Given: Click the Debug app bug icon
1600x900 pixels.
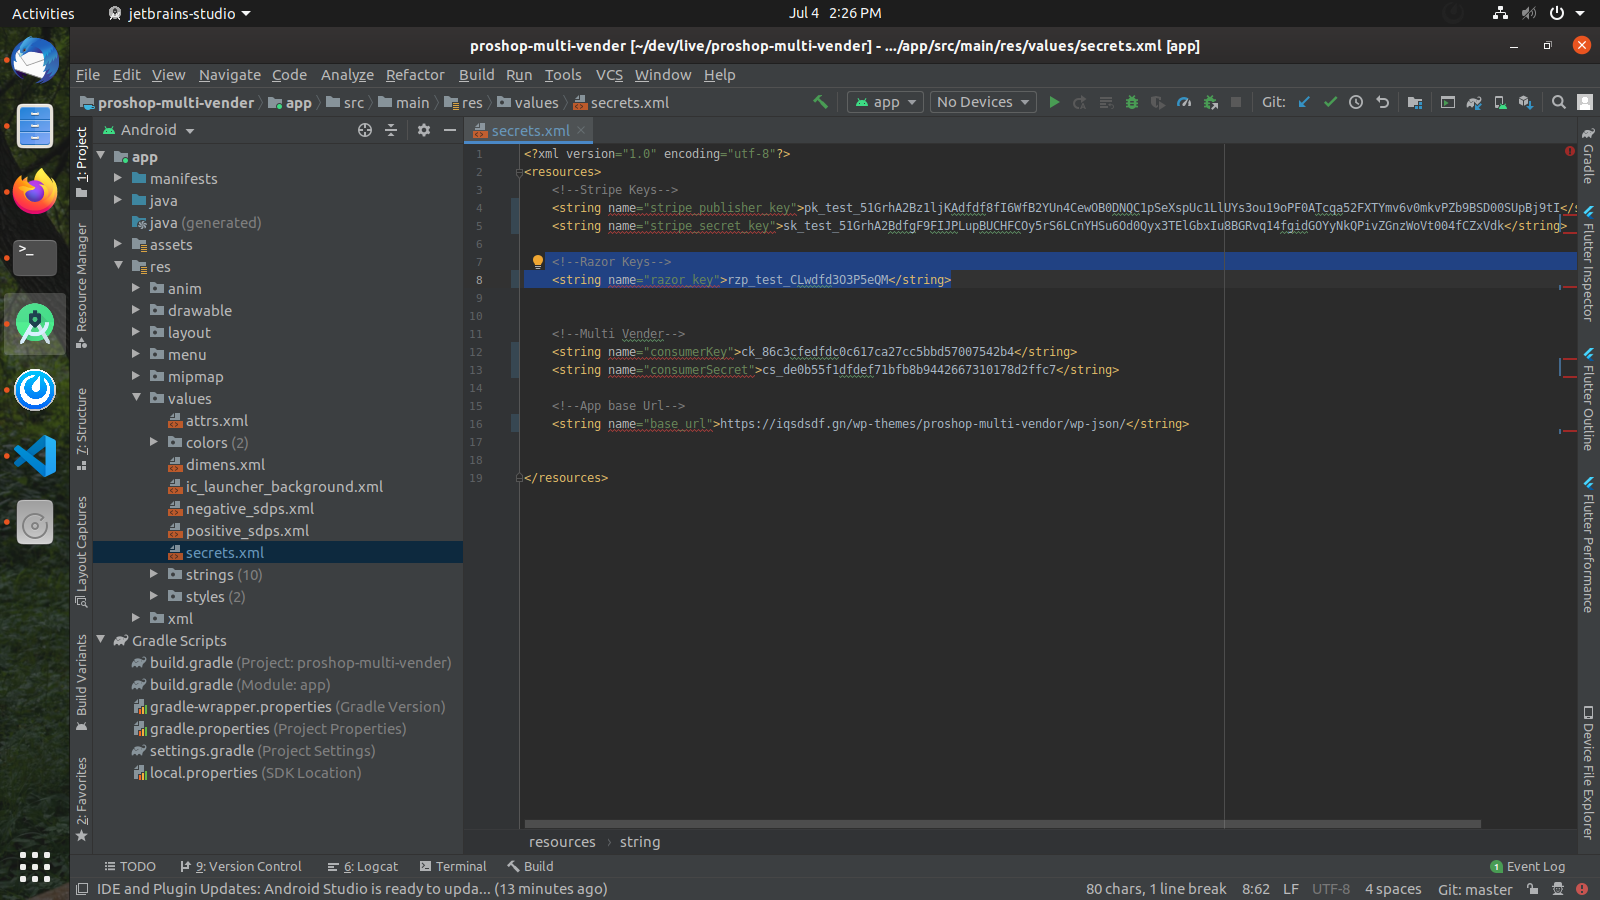Looking at the screenshot, I should 1132,102.
